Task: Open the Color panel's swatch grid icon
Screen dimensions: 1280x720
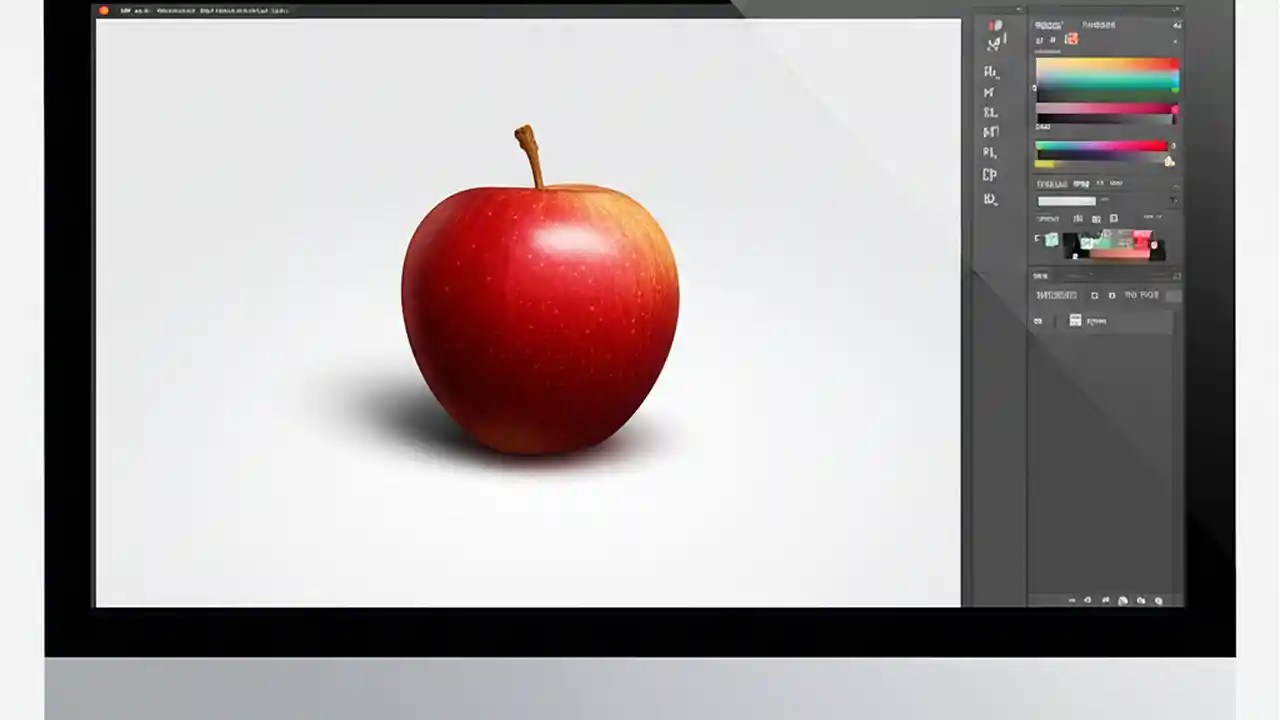Action: 1072,40
